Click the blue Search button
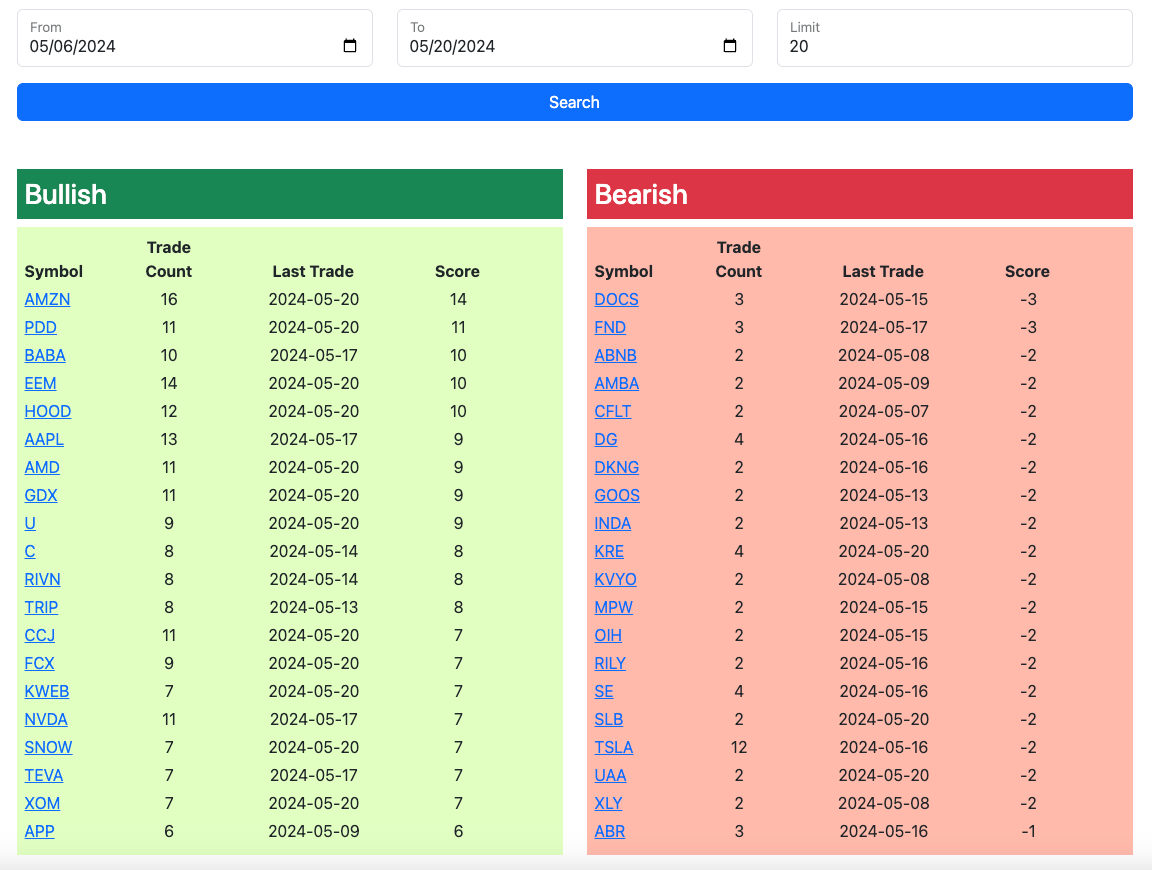Image resolution: width=1152 pixels, height=870 pixels. (x=575, y=102)
